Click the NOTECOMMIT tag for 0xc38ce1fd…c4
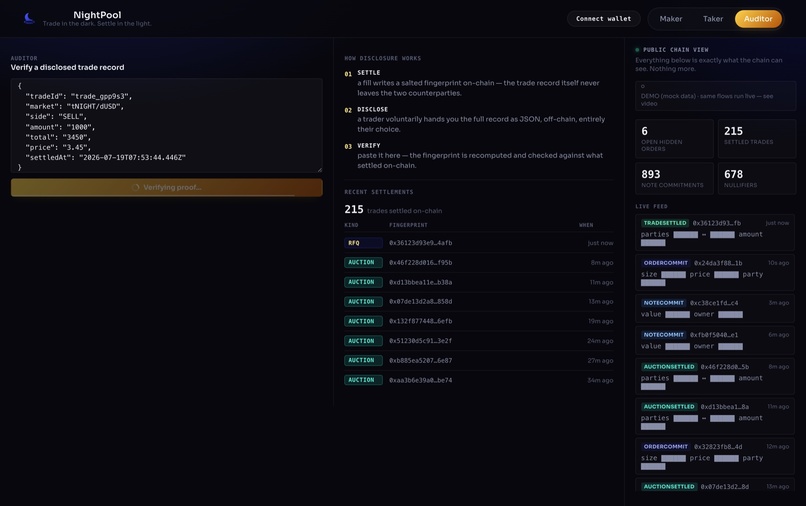This screenshot has width=806, height=506. click(x=664, y=303)
